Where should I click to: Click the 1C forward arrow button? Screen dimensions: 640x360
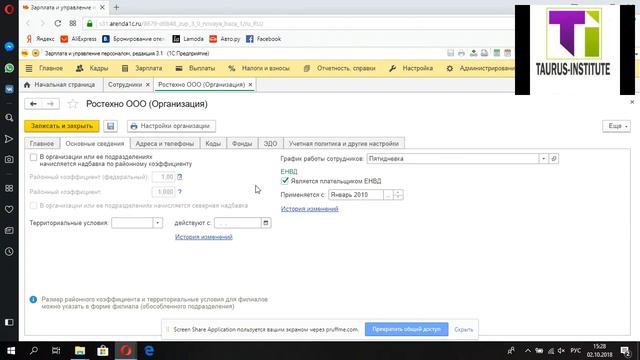click(x=51, y=104)
